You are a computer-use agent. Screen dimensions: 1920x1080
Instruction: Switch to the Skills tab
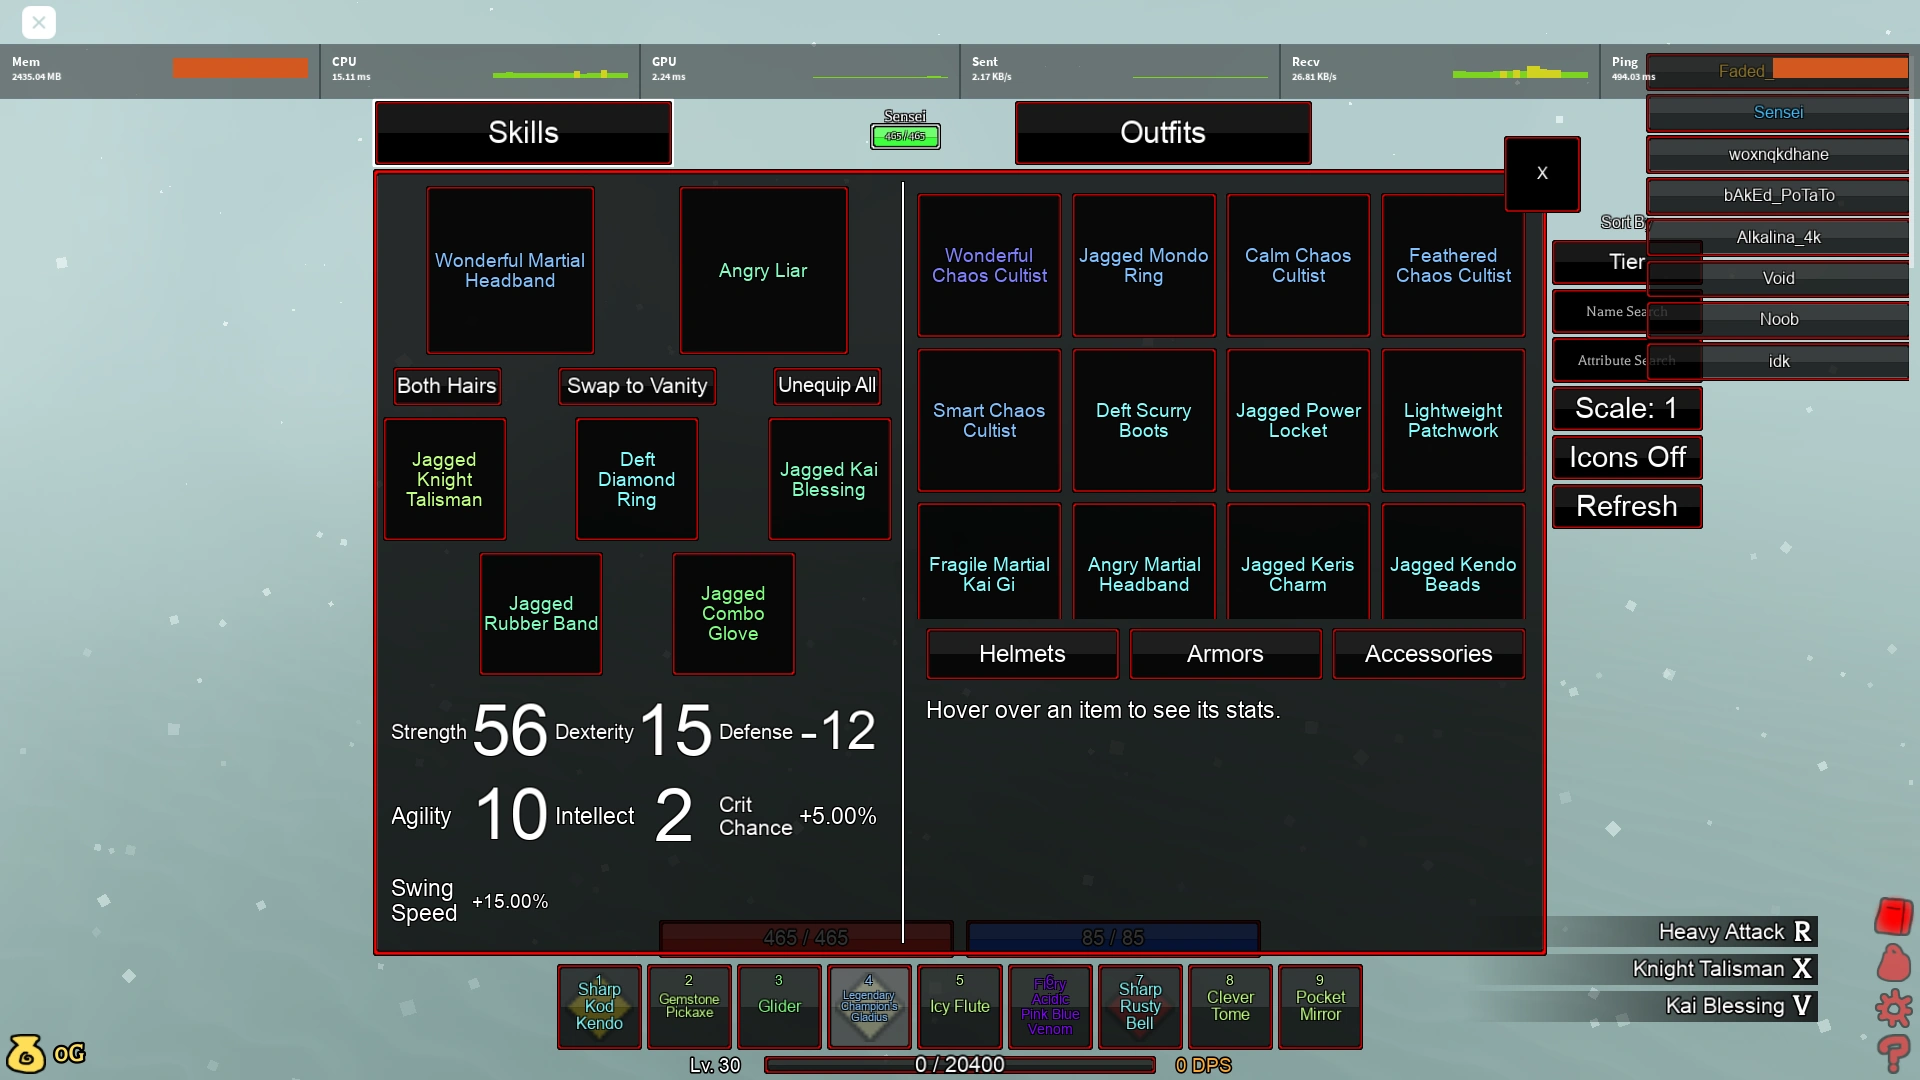click(x=523, y=133)
